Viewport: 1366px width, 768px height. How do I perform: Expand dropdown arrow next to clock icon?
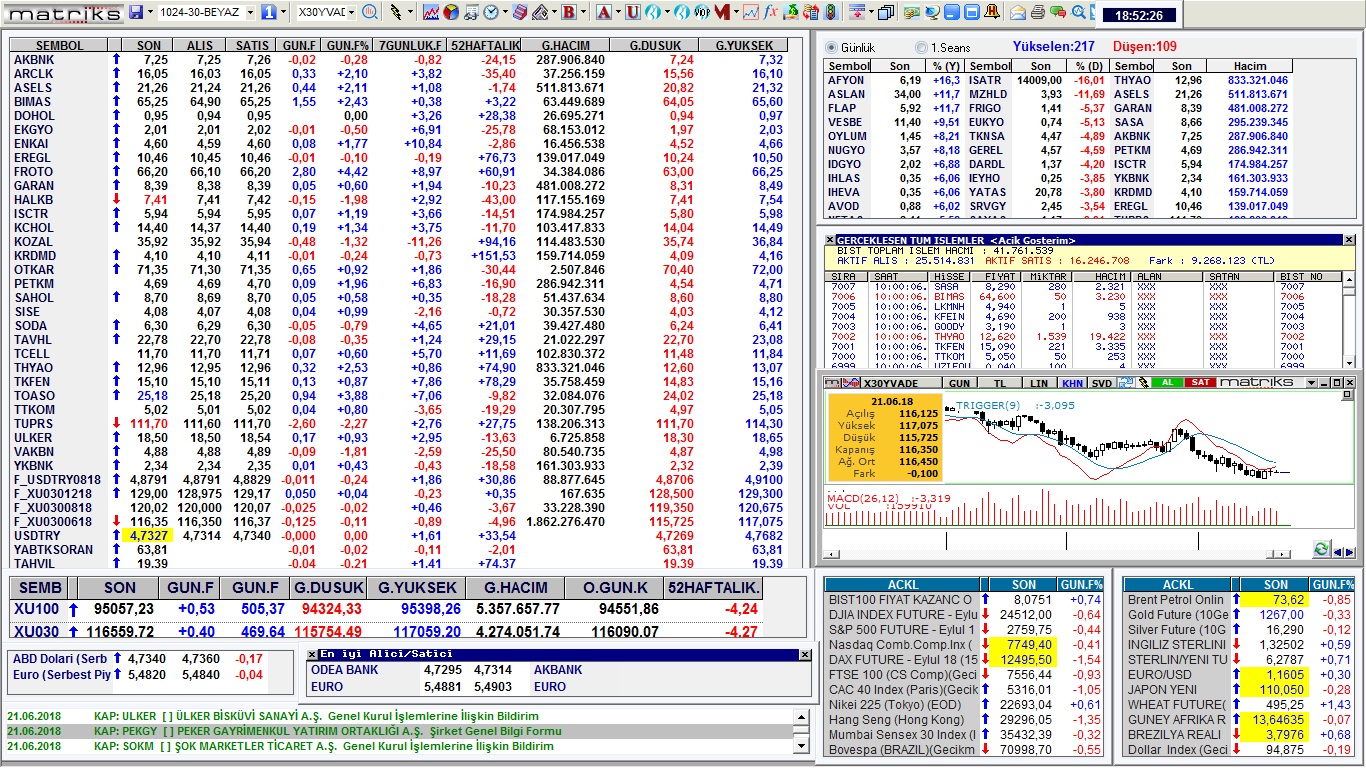pos(505,12)
